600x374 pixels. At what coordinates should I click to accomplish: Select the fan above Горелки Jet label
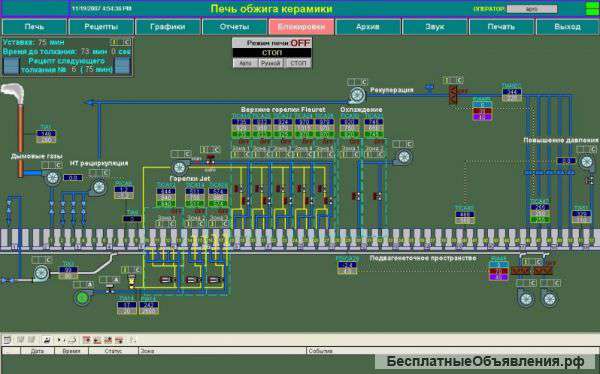179,167
